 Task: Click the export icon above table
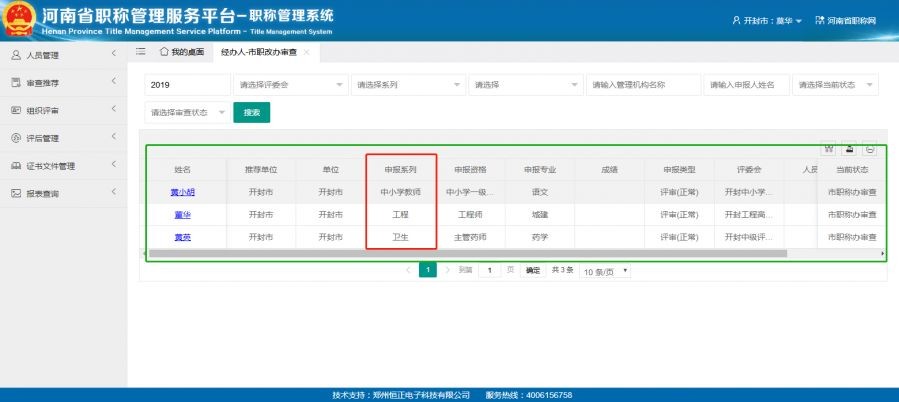click(x=849, y=149)
